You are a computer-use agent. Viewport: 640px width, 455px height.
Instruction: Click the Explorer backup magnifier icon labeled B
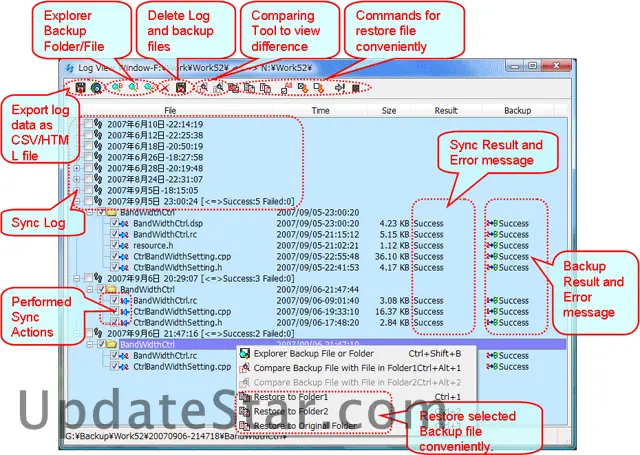click(x=117, y=87)
